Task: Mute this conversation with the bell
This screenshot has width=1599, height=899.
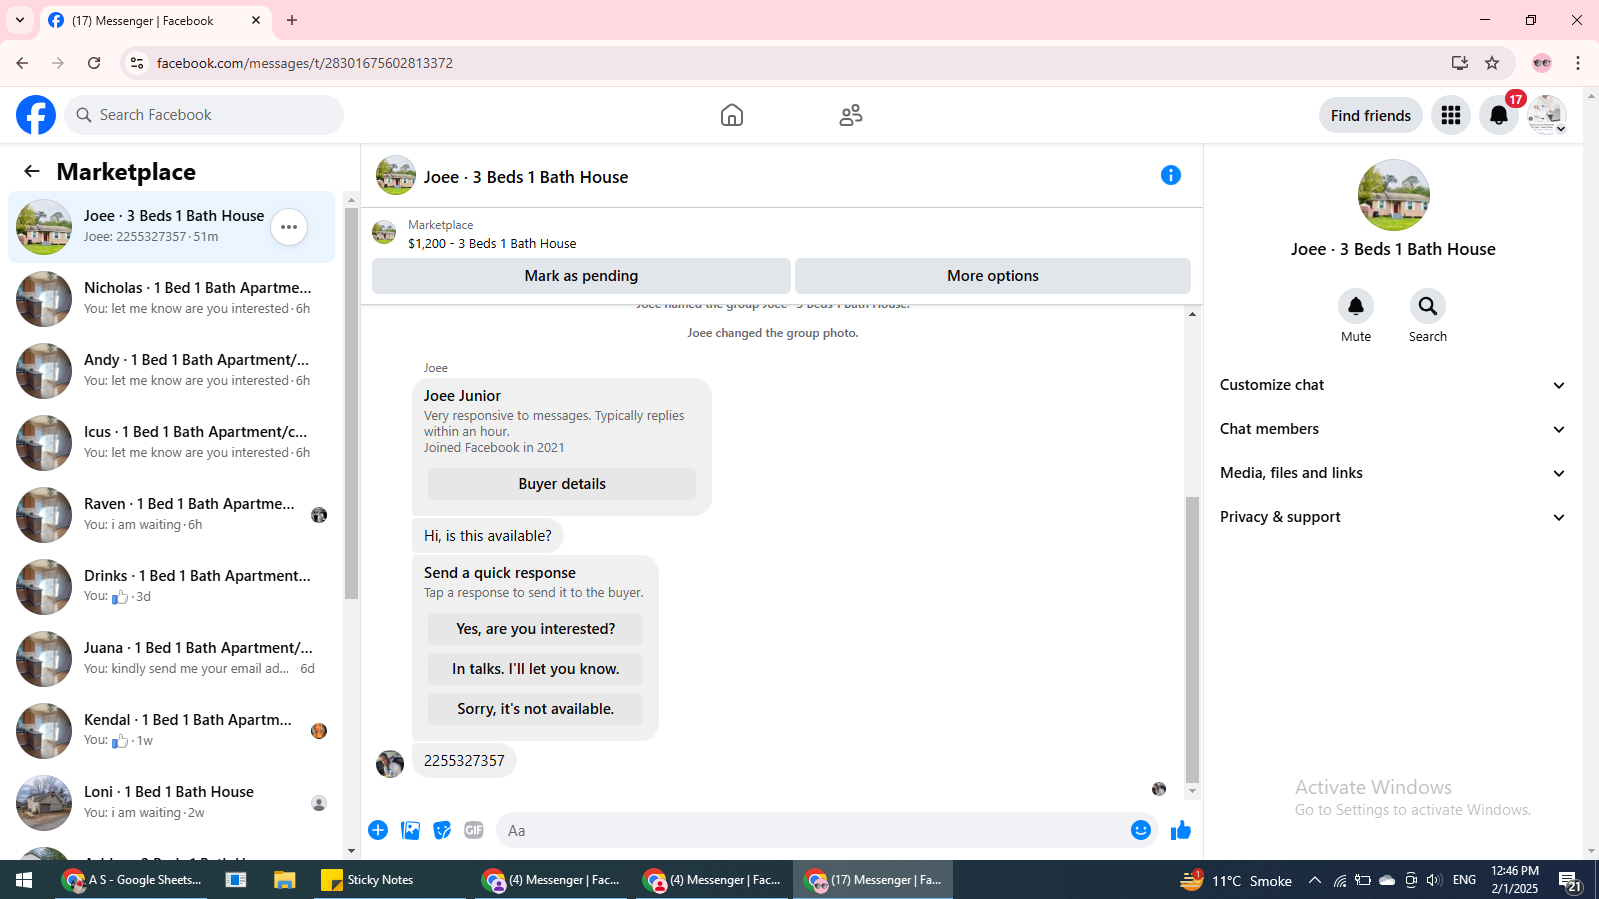Action: click(x=1356, y=306)
